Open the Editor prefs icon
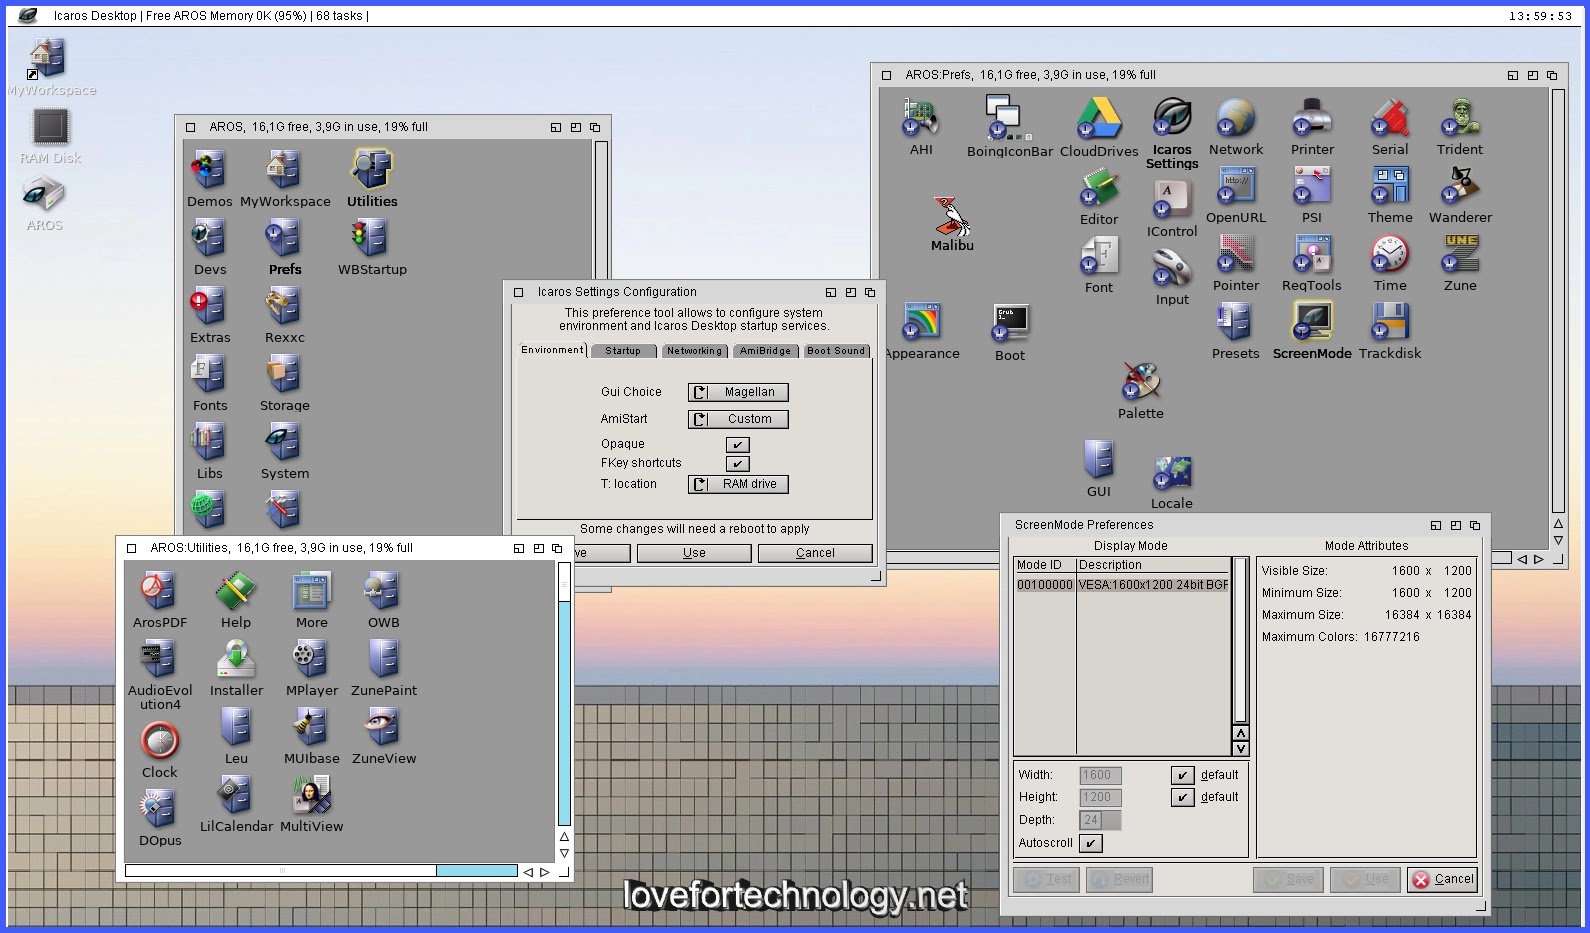 coord(1098,189)
